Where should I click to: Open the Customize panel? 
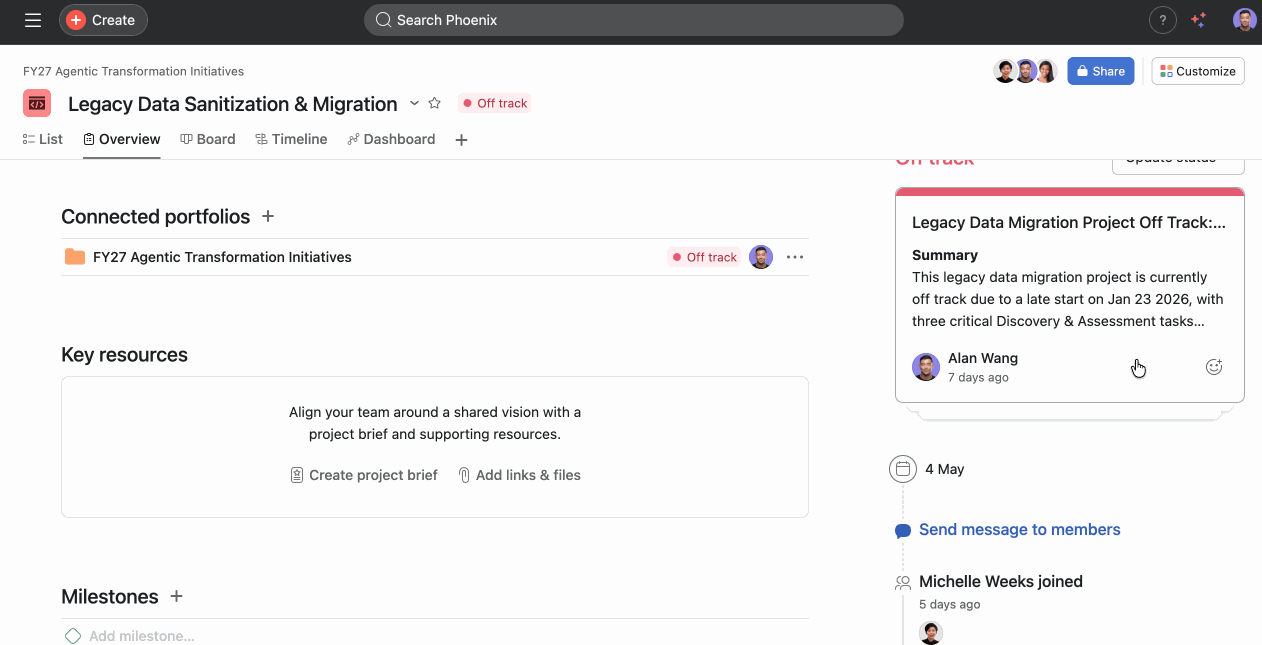click(x=1198, y=71)
